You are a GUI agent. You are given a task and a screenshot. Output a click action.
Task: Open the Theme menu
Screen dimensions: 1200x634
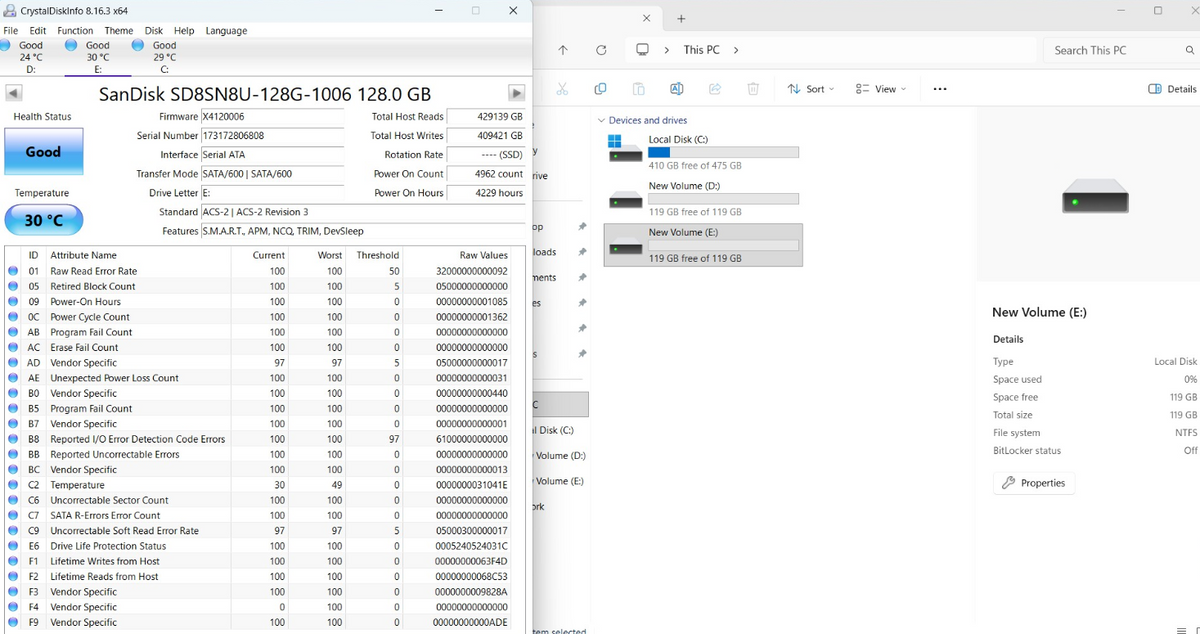tap(119, 31)
